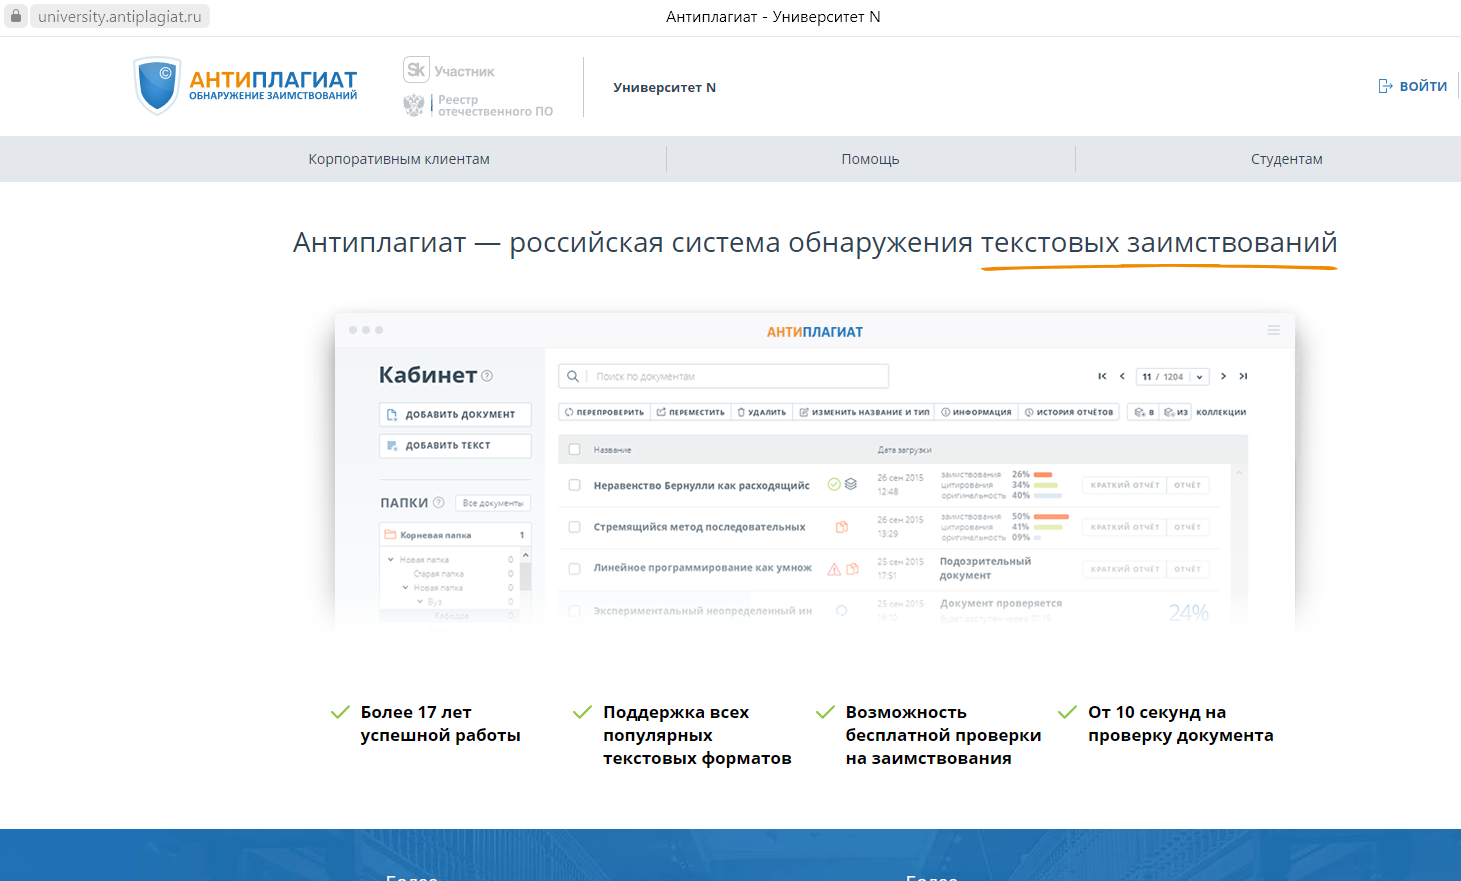The width and height of the screenshot is (1461, 881).
Task: Open the Студентам menu
Action: point(1287,159)
